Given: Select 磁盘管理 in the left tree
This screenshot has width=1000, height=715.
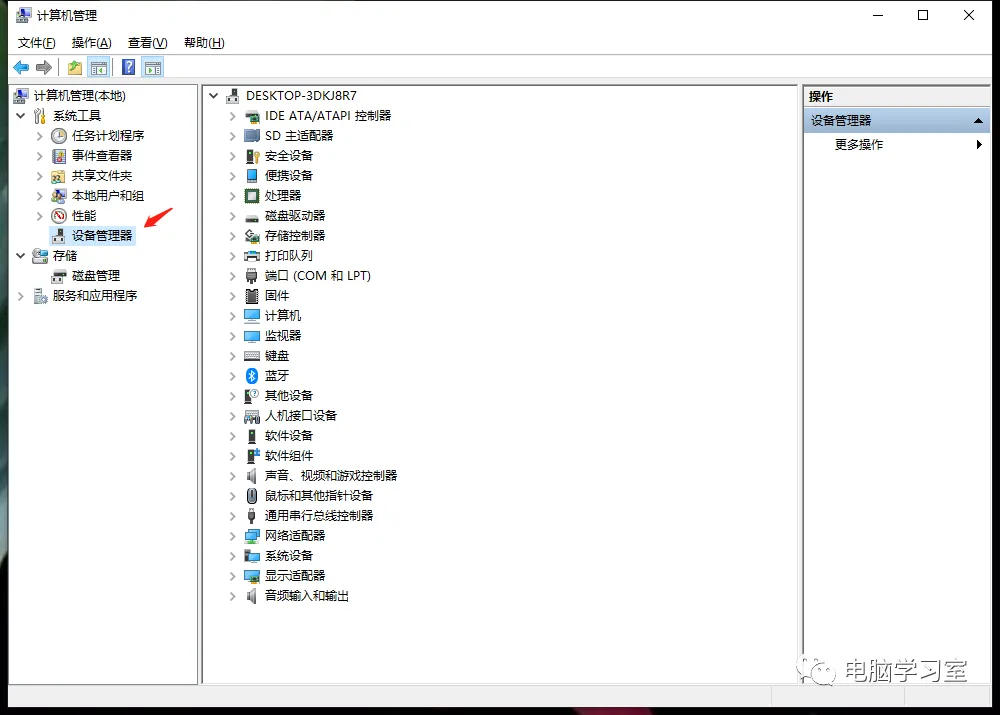Looking at the screenshot, I should (x=96, y=276).
